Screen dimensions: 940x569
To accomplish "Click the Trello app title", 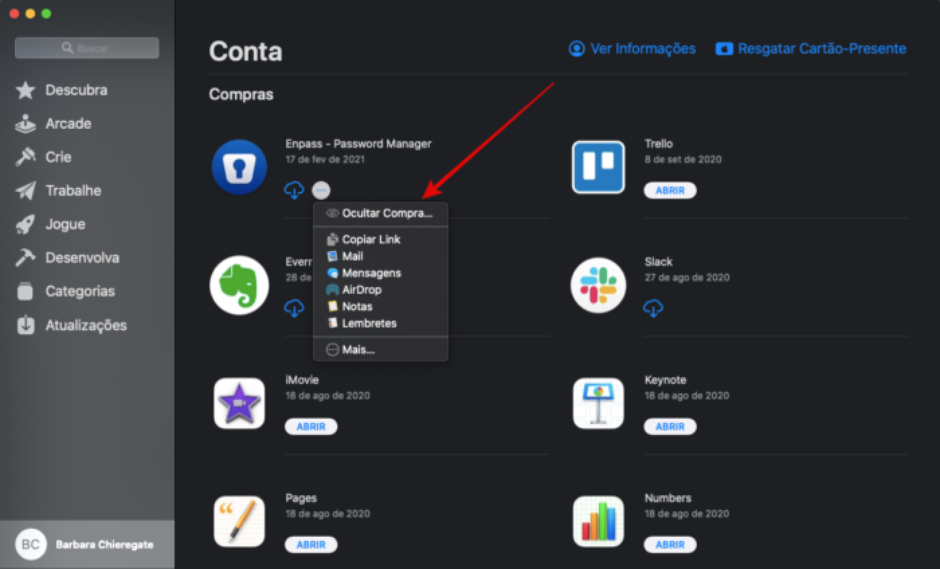I will 659,144.
